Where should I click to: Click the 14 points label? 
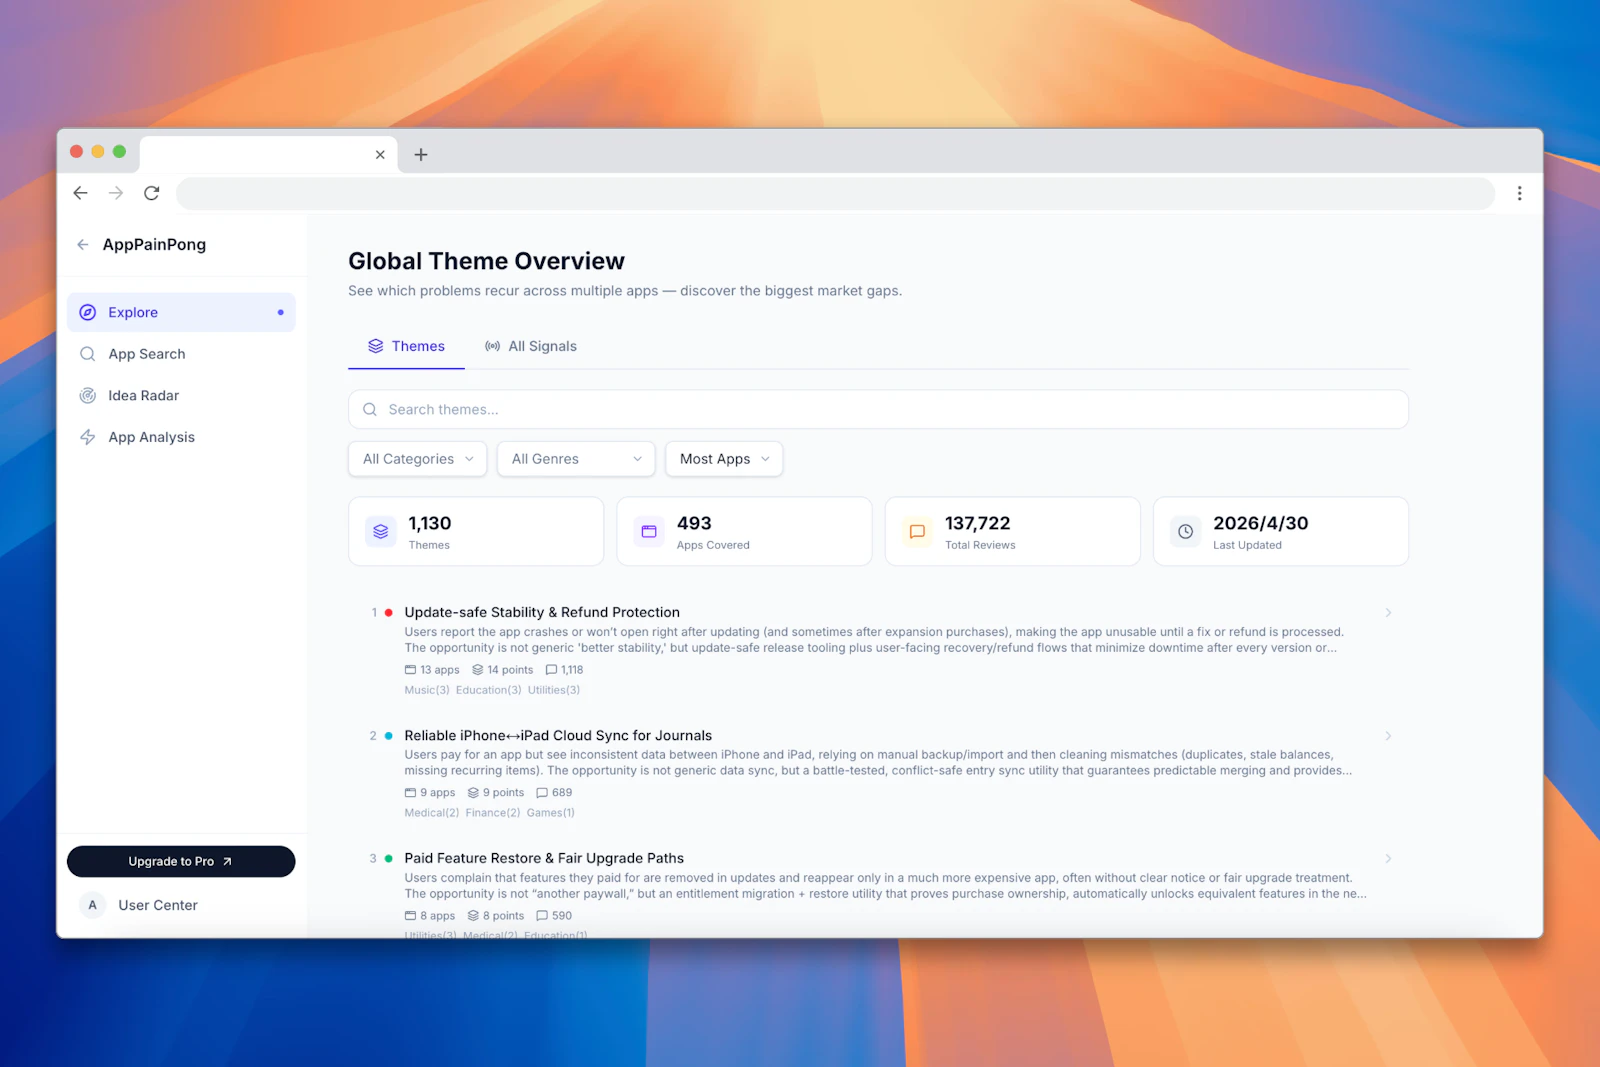pos(510,670)
